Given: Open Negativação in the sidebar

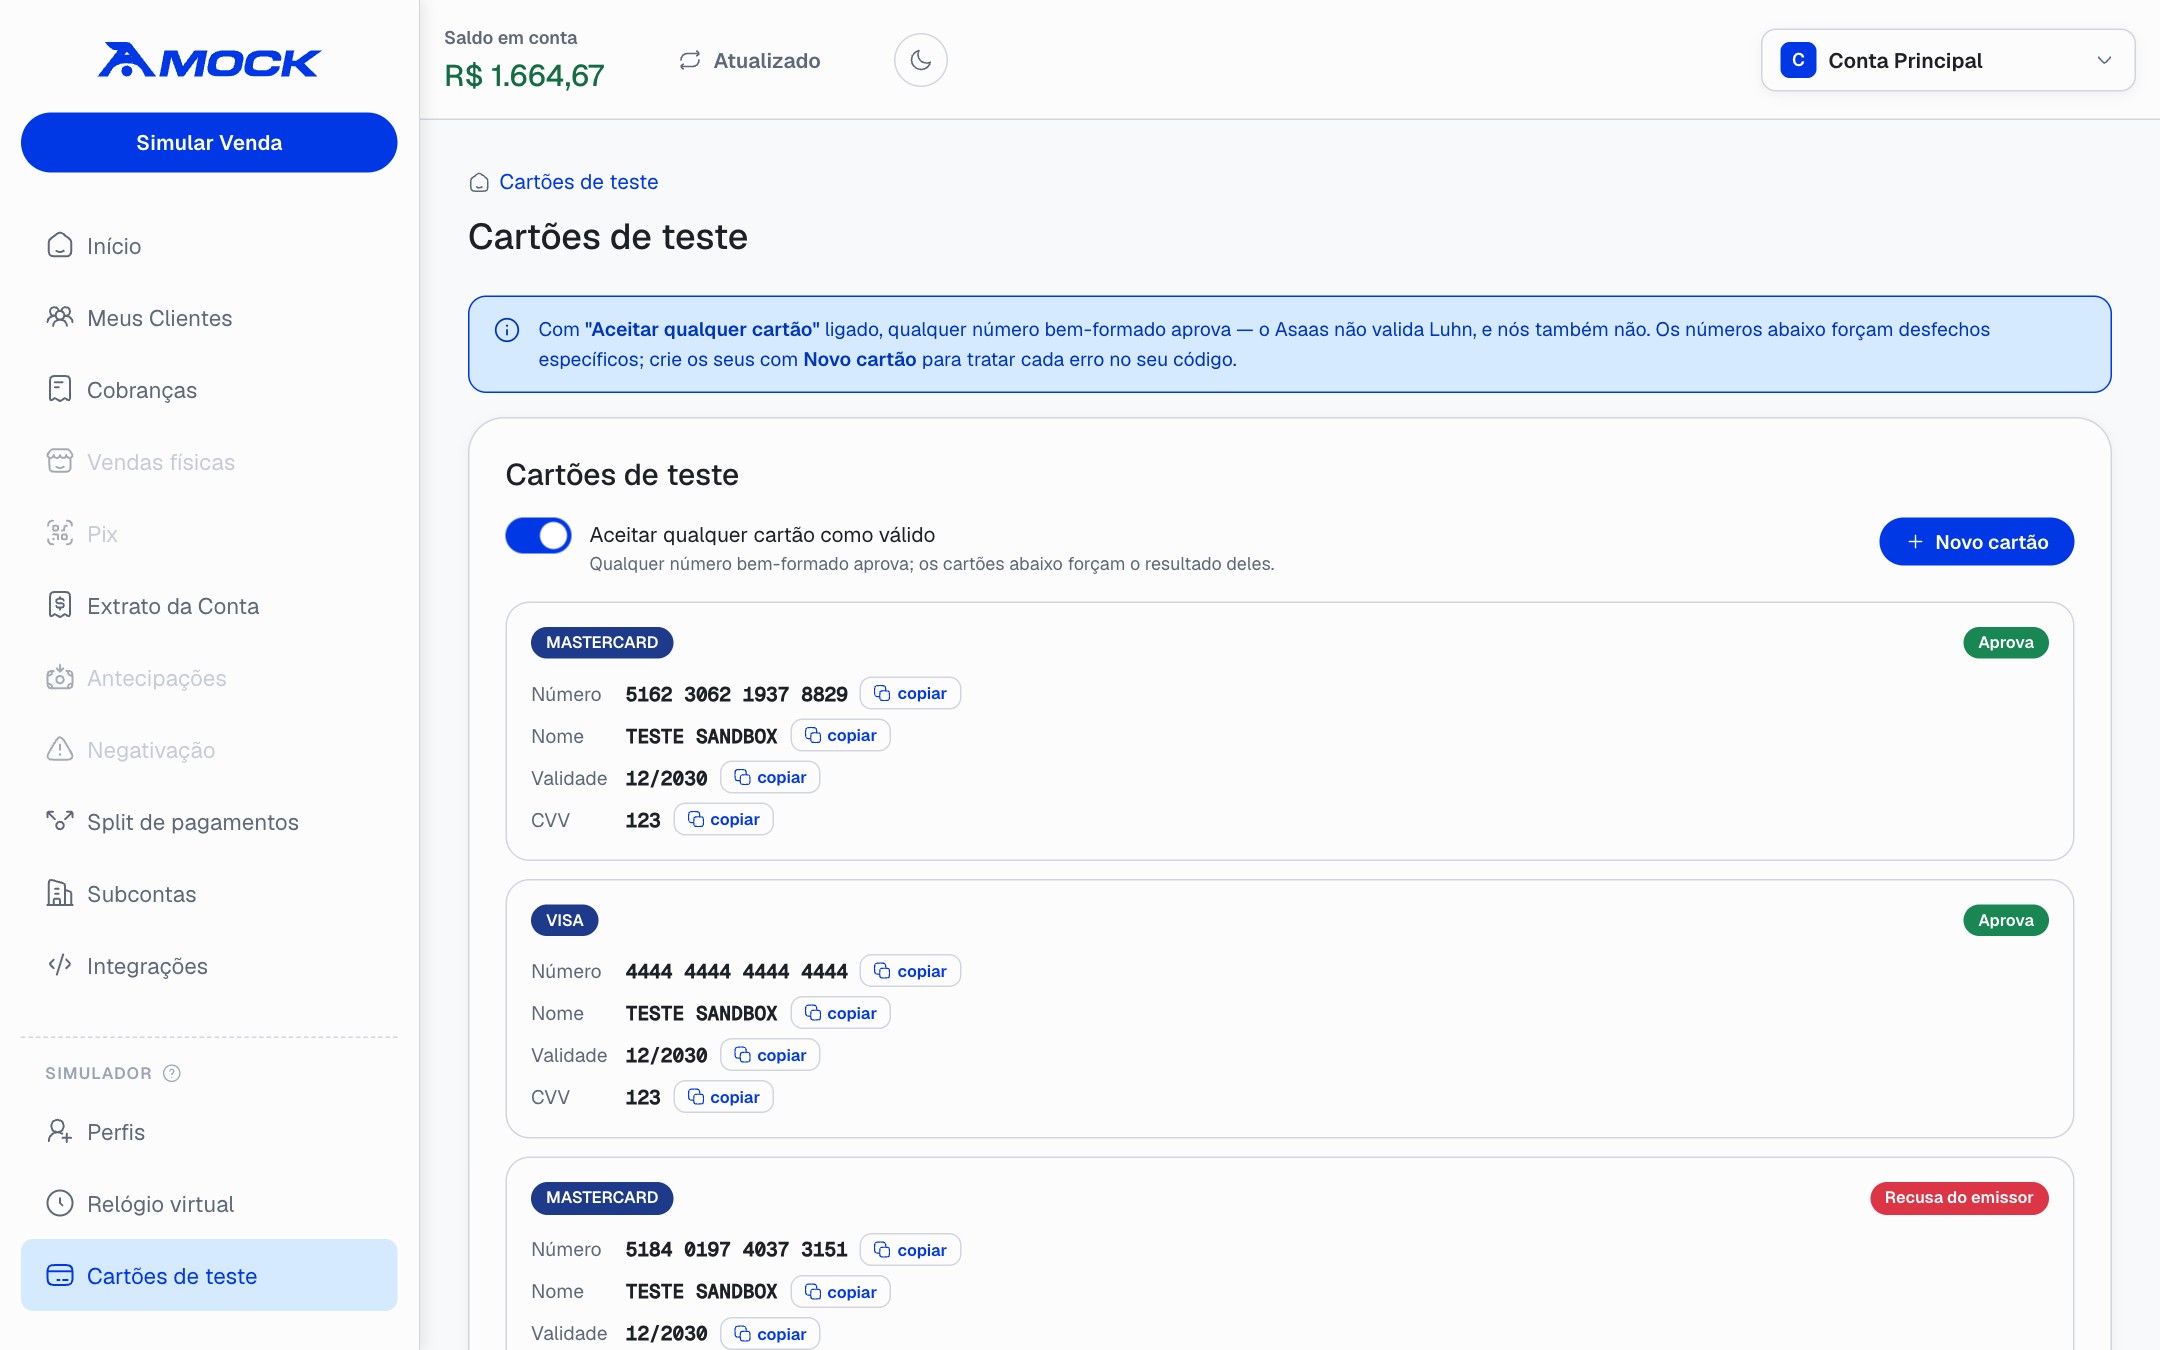Looking at the screenshot, I should pyautogui.click(x=209, y=750).
